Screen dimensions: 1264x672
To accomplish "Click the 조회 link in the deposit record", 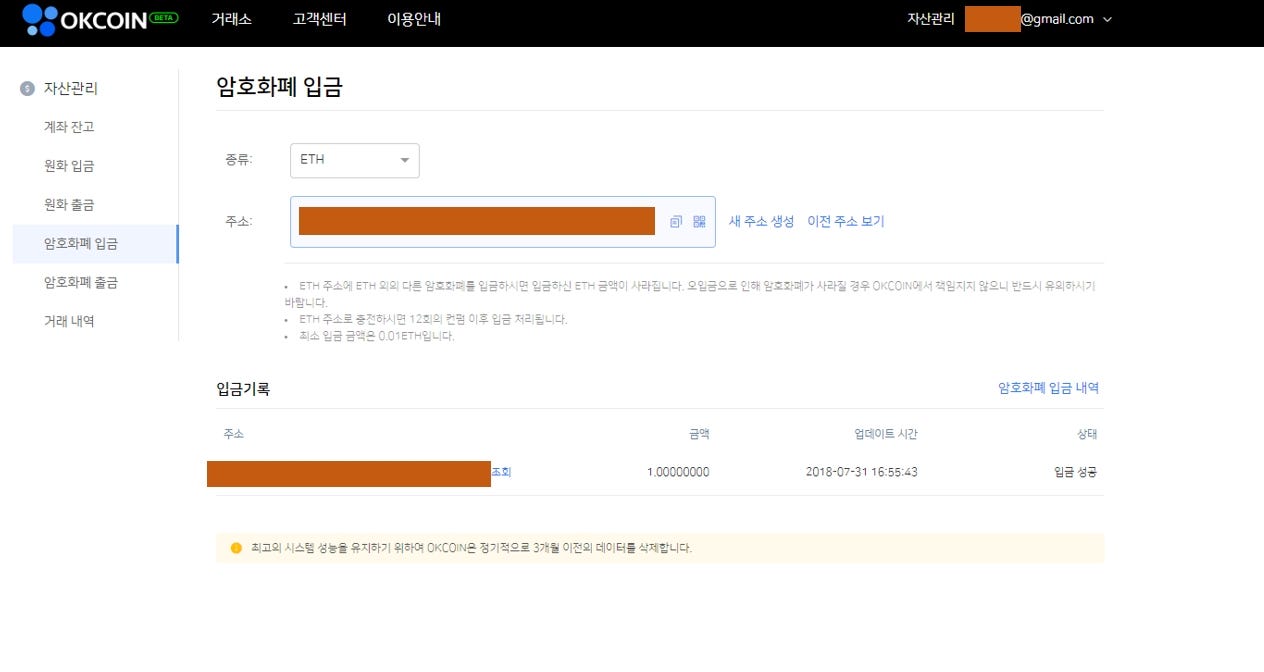I will tap(501, 472).
